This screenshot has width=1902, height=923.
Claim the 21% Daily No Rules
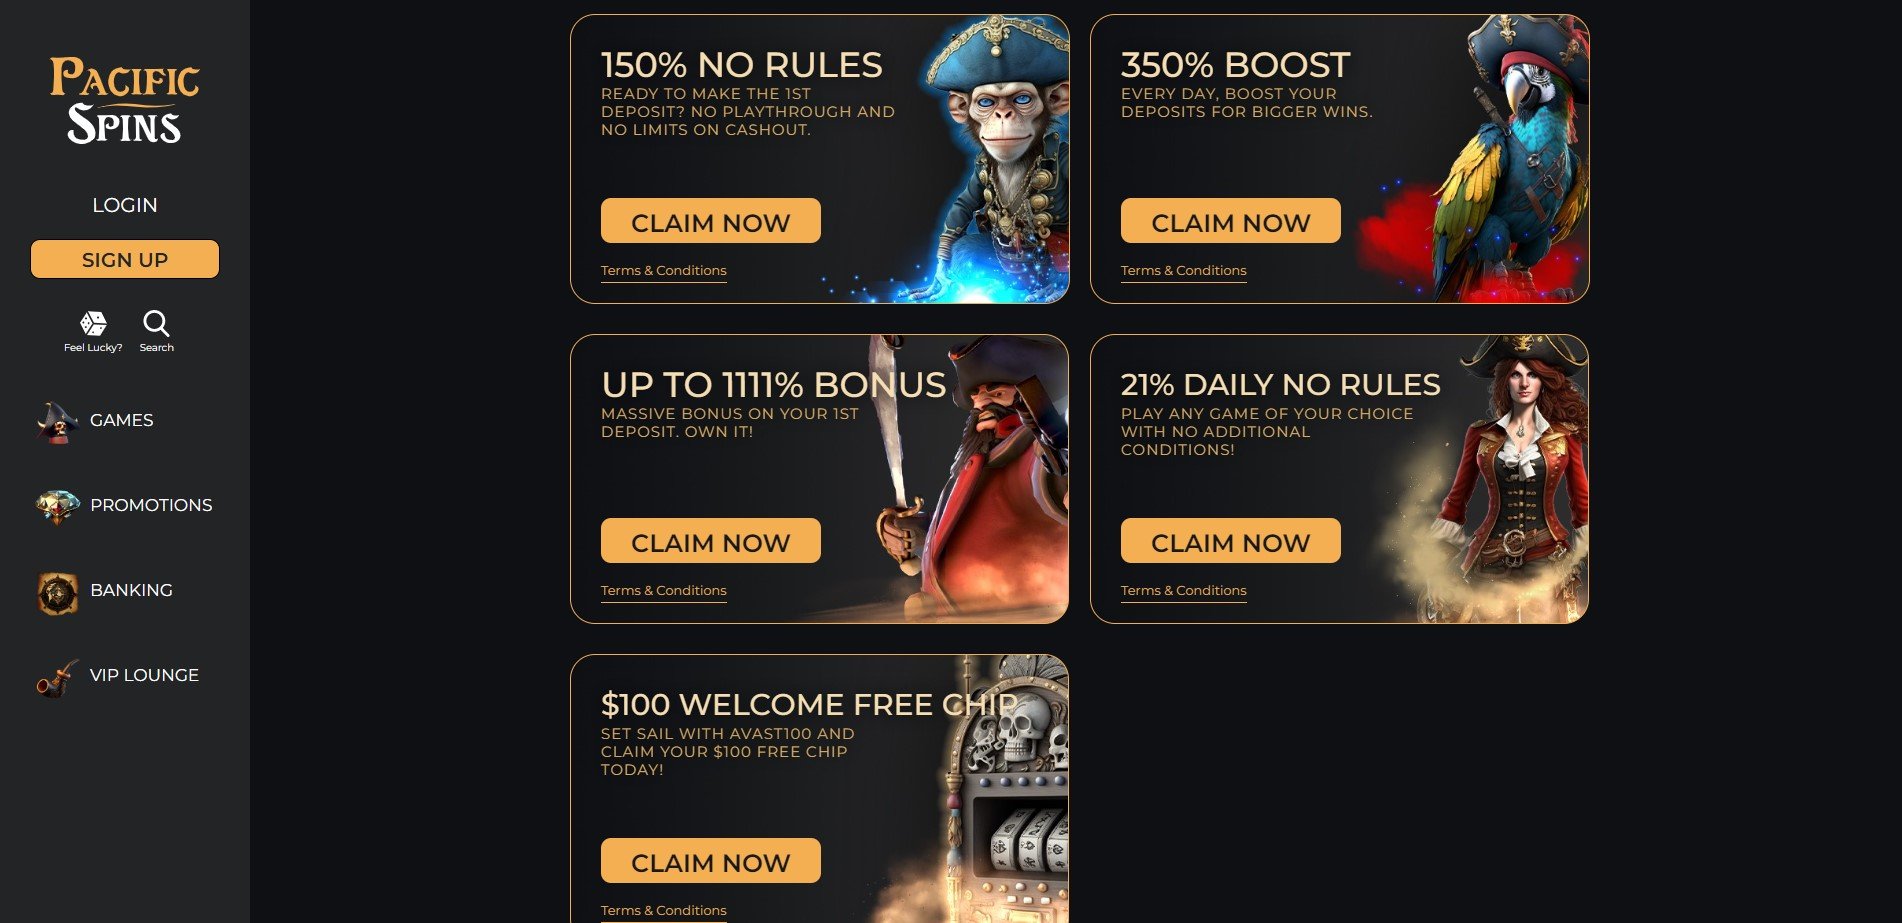(x=1231, y=541)
